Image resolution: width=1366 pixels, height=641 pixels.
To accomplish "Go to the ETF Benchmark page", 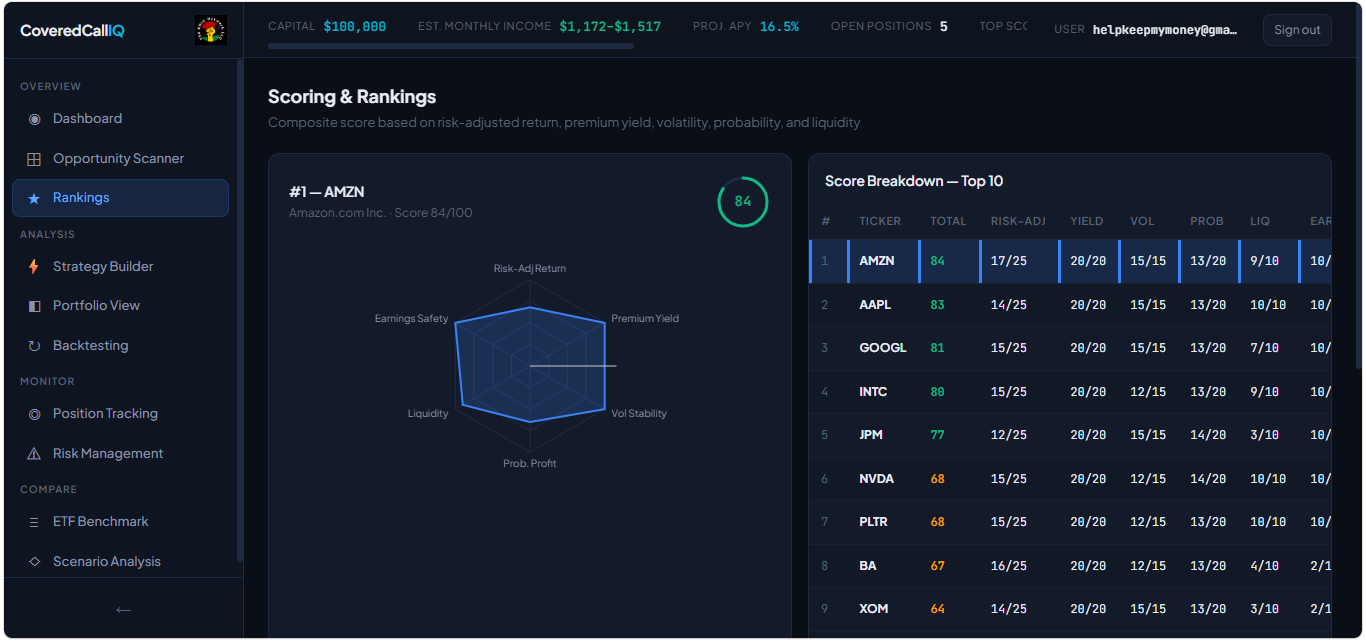I will [x=100, y=522].
